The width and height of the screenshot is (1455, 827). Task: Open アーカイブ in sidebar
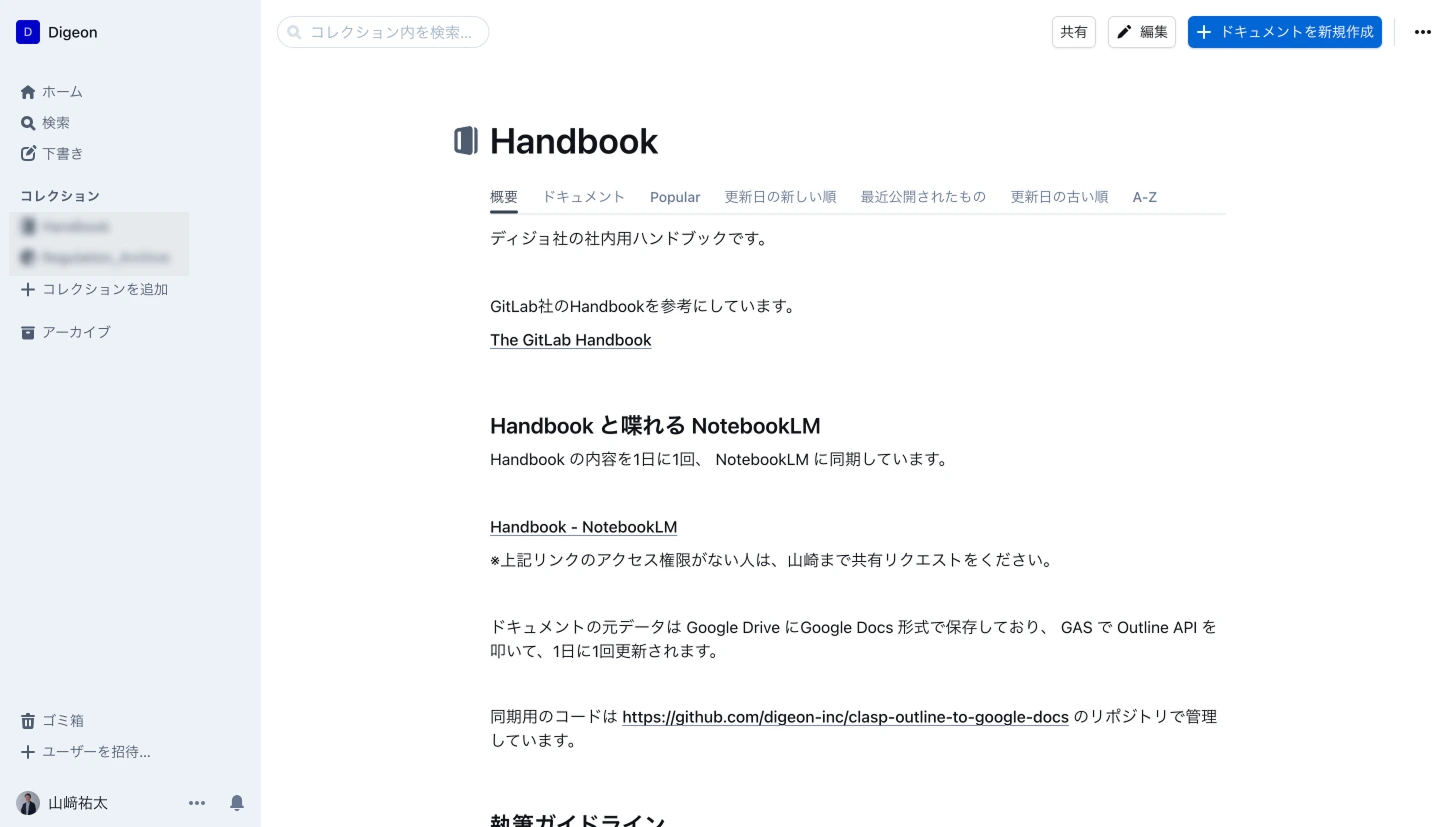click(x=76, y=332)
